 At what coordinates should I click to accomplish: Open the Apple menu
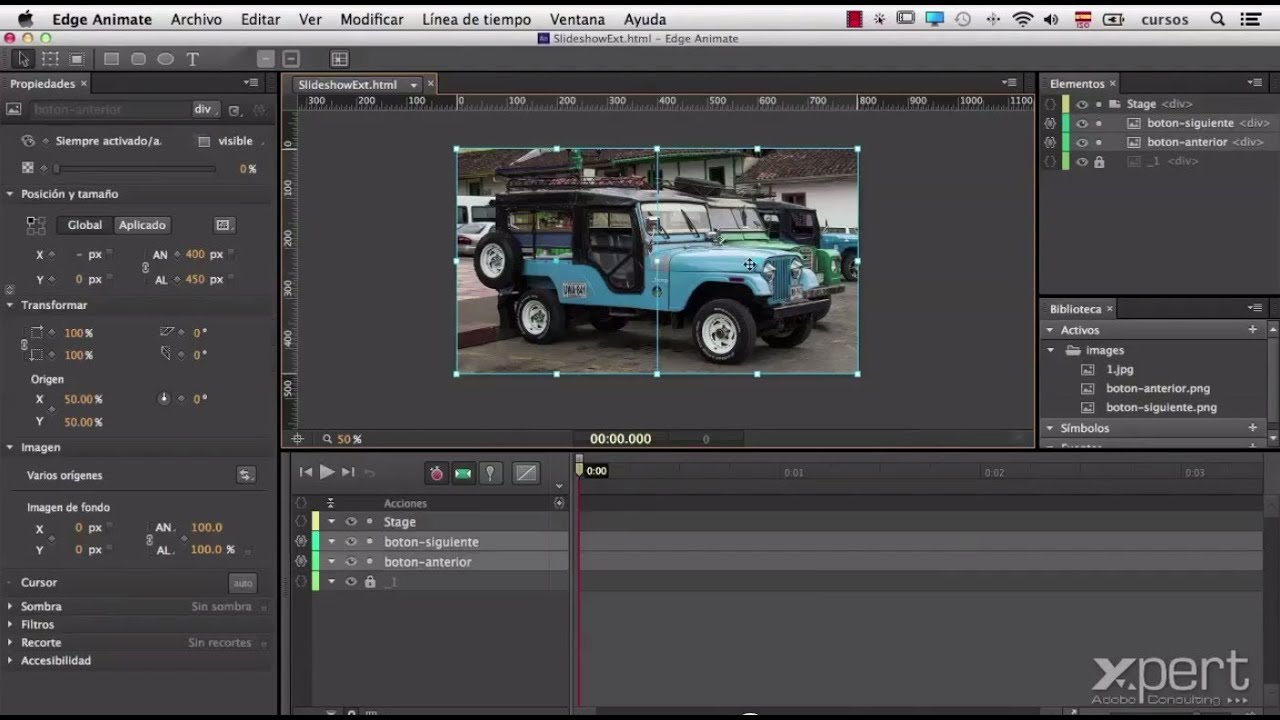tap(25, 19)
